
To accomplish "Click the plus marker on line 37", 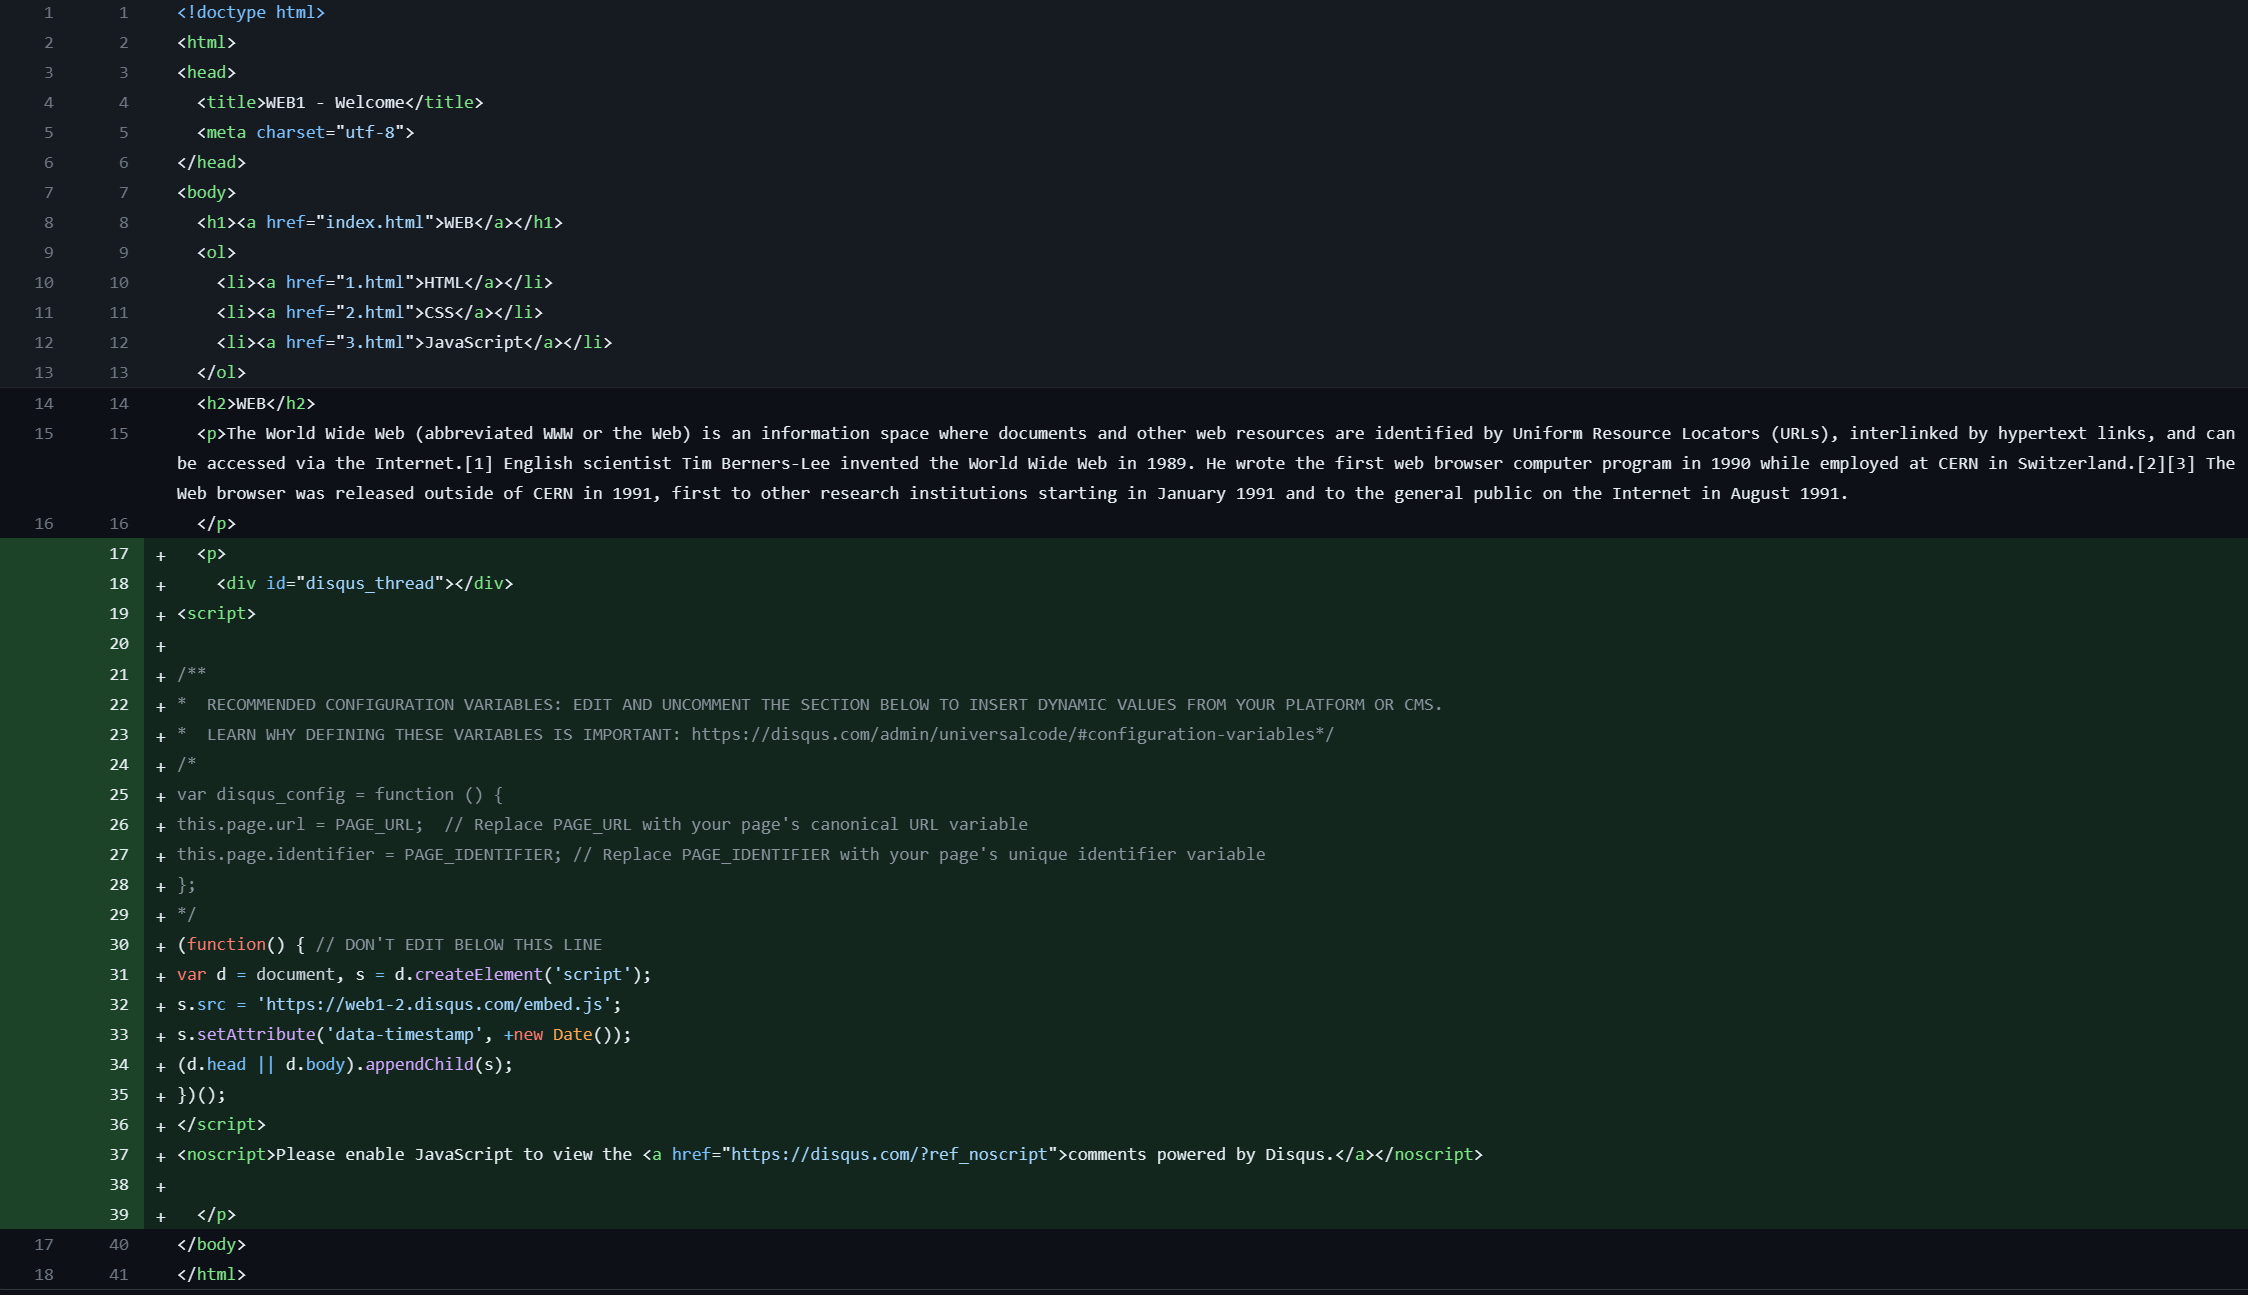I will click(160, 1157).
